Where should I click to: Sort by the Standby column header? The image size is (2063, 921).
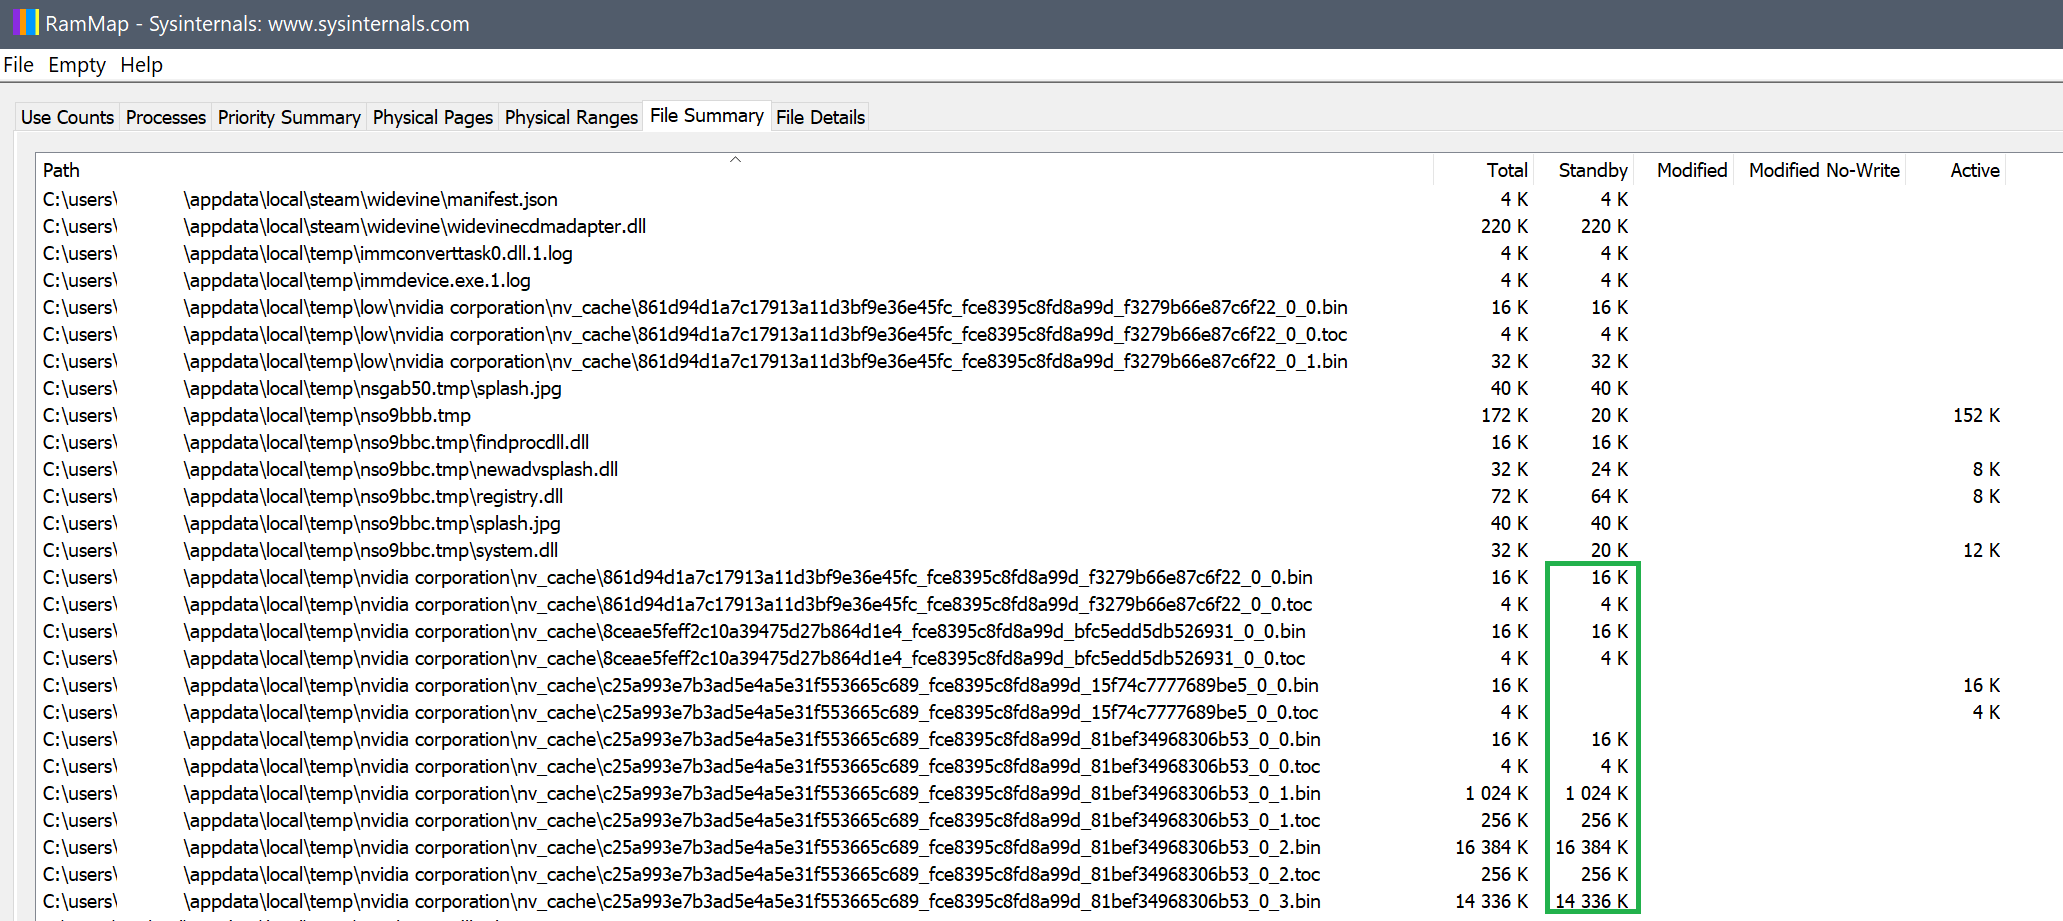1583,170
